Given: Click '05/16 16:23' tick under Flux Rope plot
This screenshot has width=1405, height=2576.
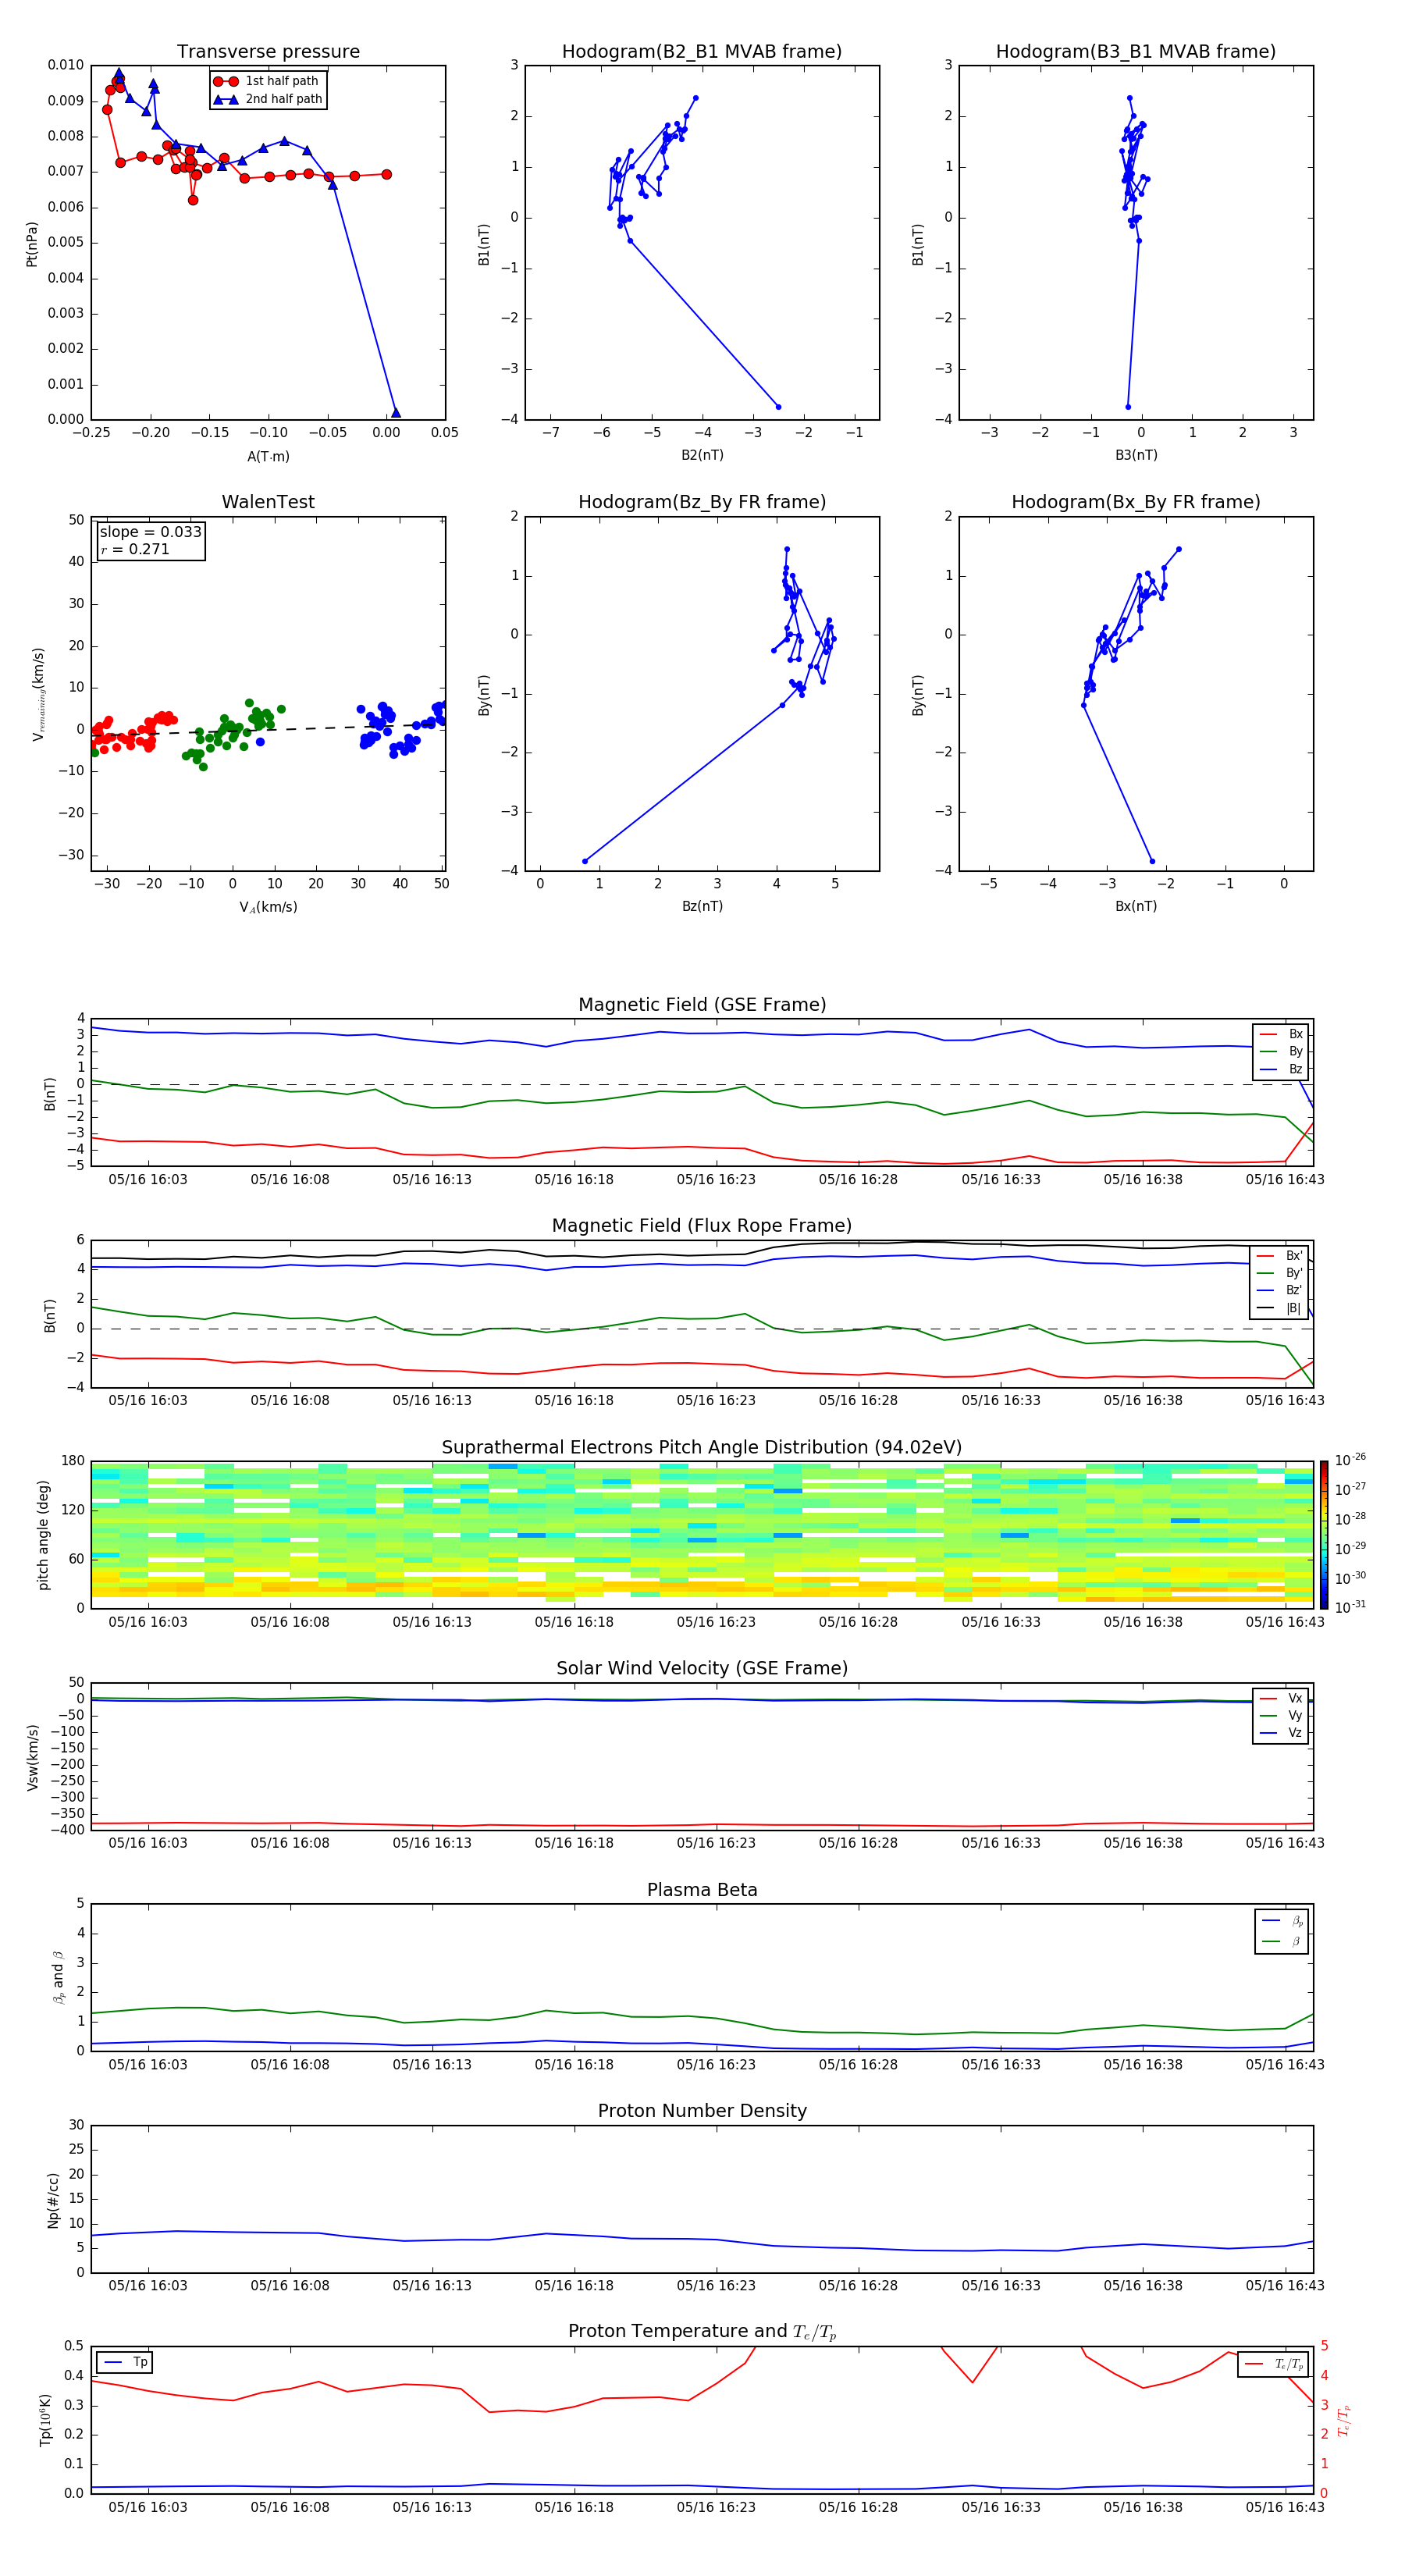Looking at the screenshot, I should [x=716, y=1401].
